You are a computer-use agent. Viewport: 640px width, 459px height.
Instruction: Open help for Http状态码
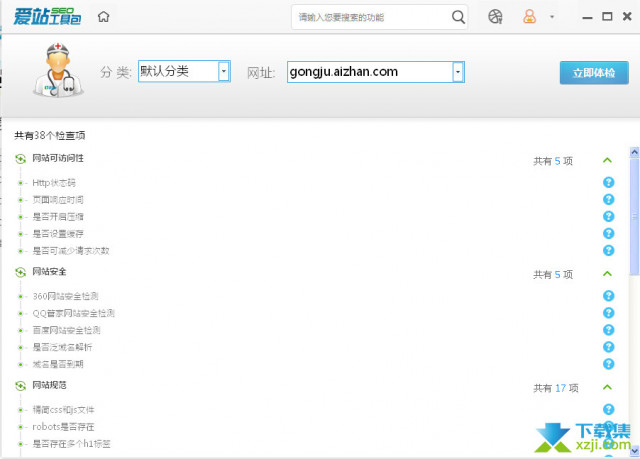(608, 182)
